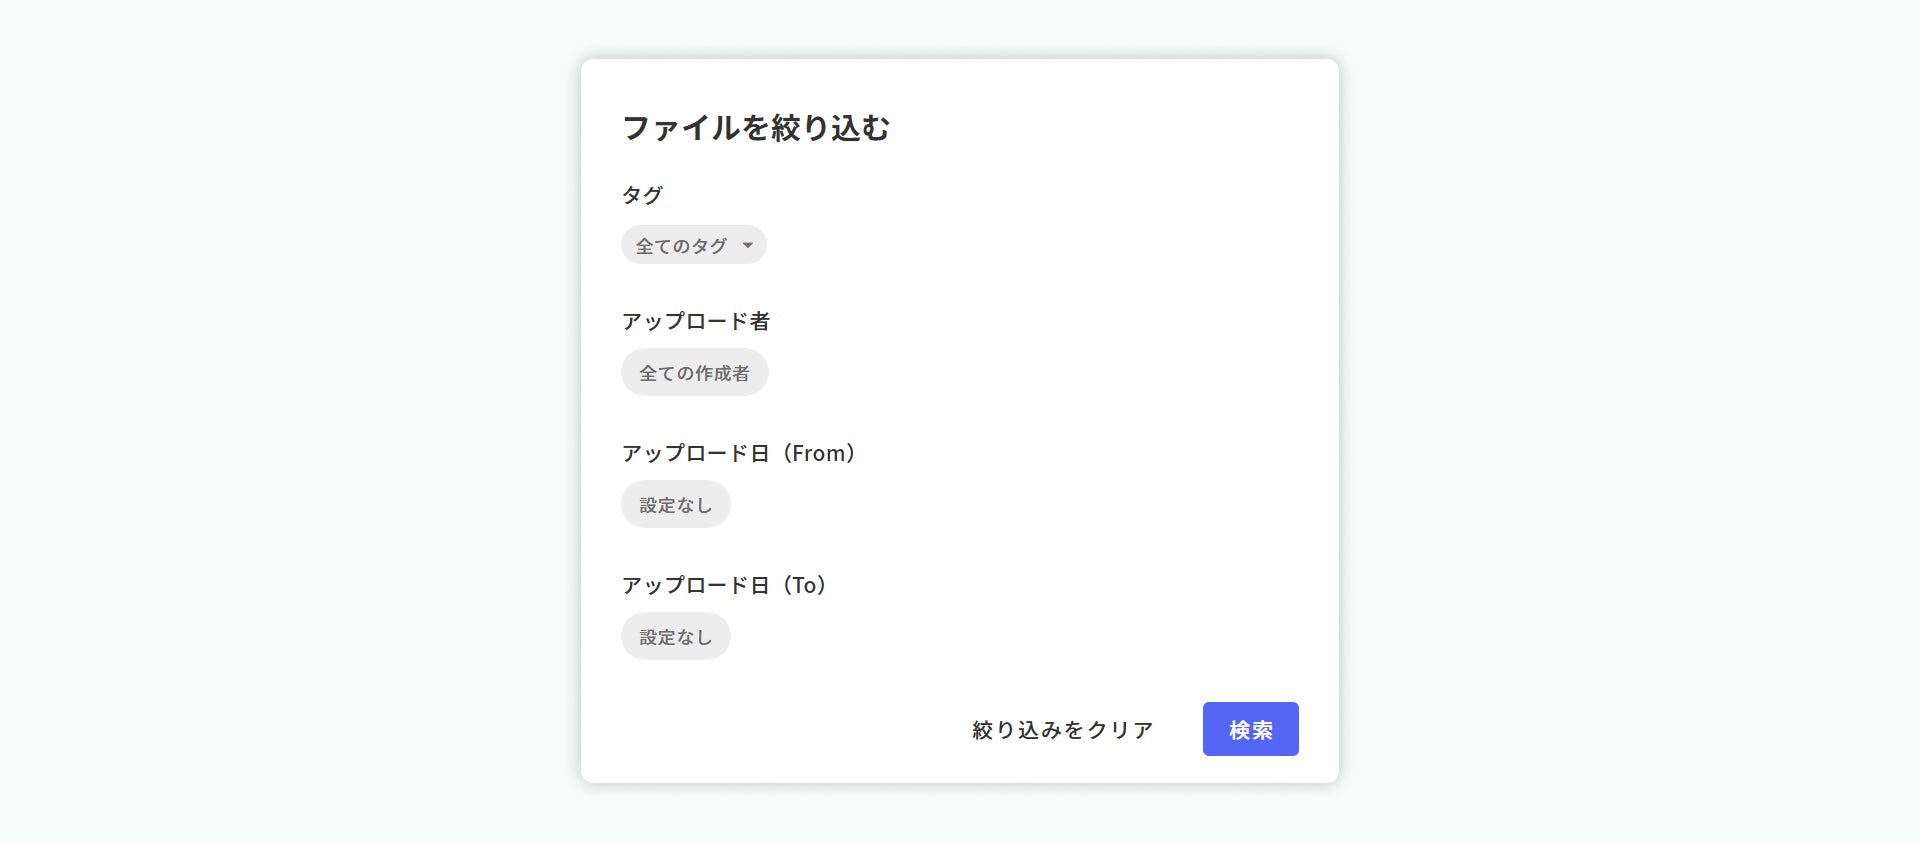The width and height of the screenshot is (1920, 842).
Task: Click the ファイルを絞り込む dialog title
Action: coord(755,128)
